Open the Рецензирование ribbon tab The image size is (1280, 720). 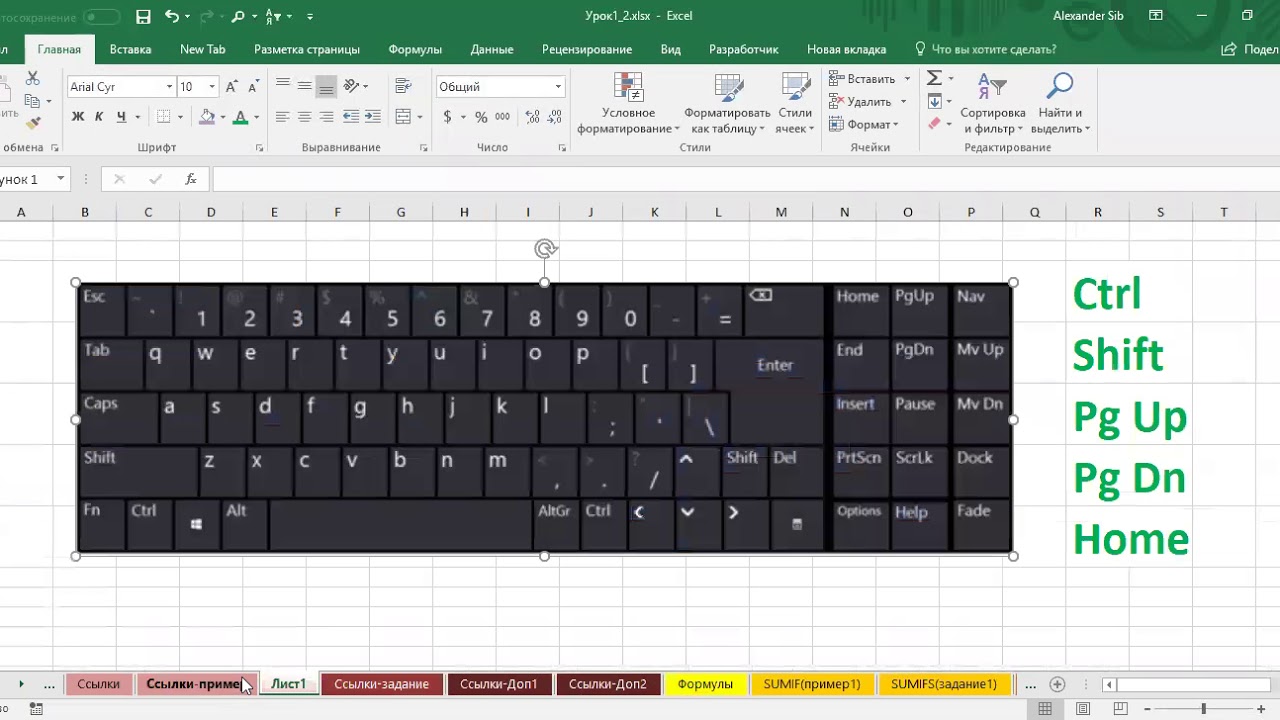[x=587, y=49]
